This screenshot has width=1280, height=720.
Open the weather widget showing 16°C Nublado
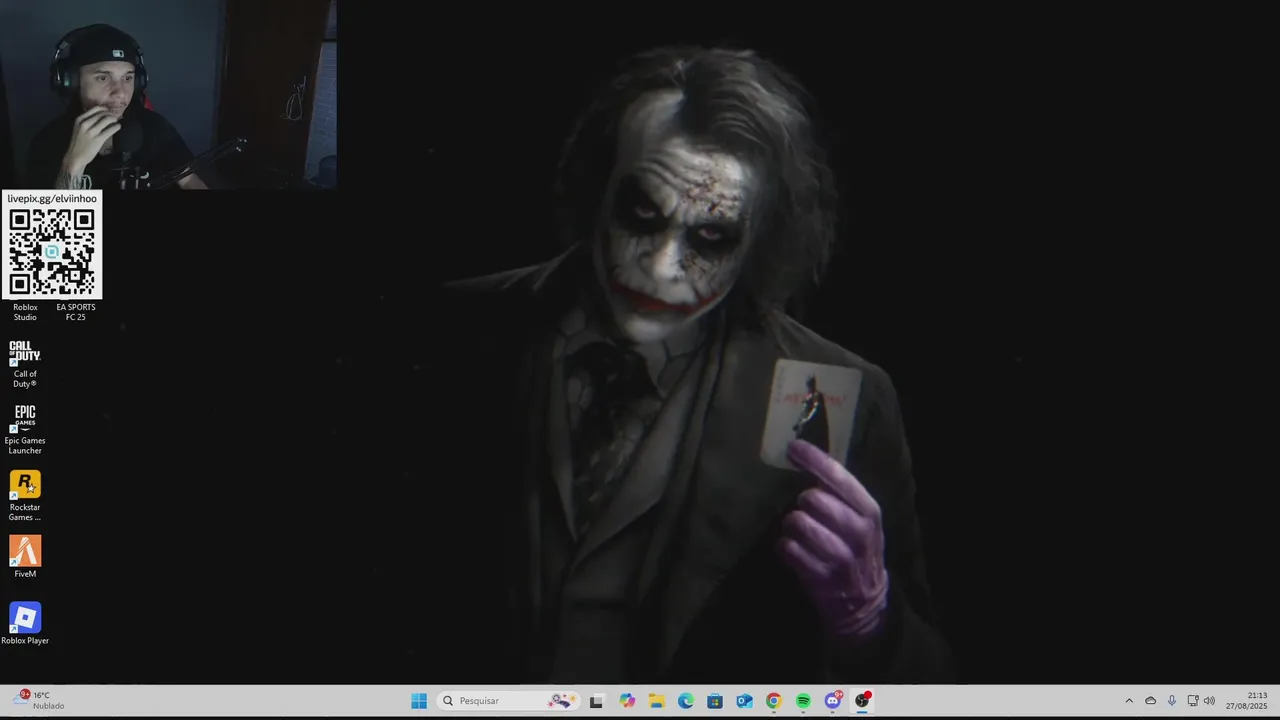[40, 700]
